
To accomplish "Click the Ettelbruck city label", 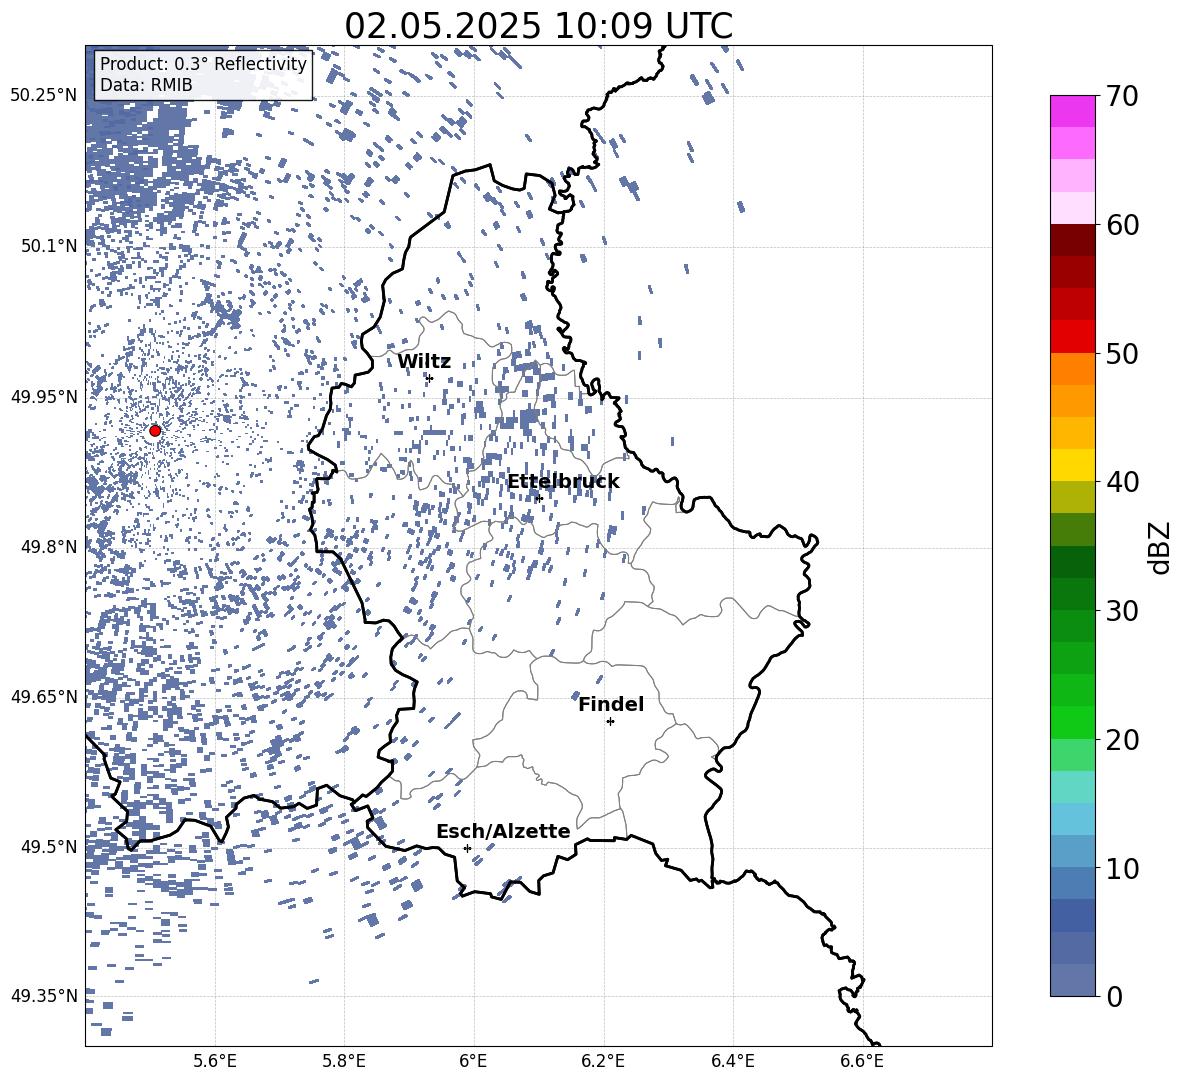I will 563,482.
